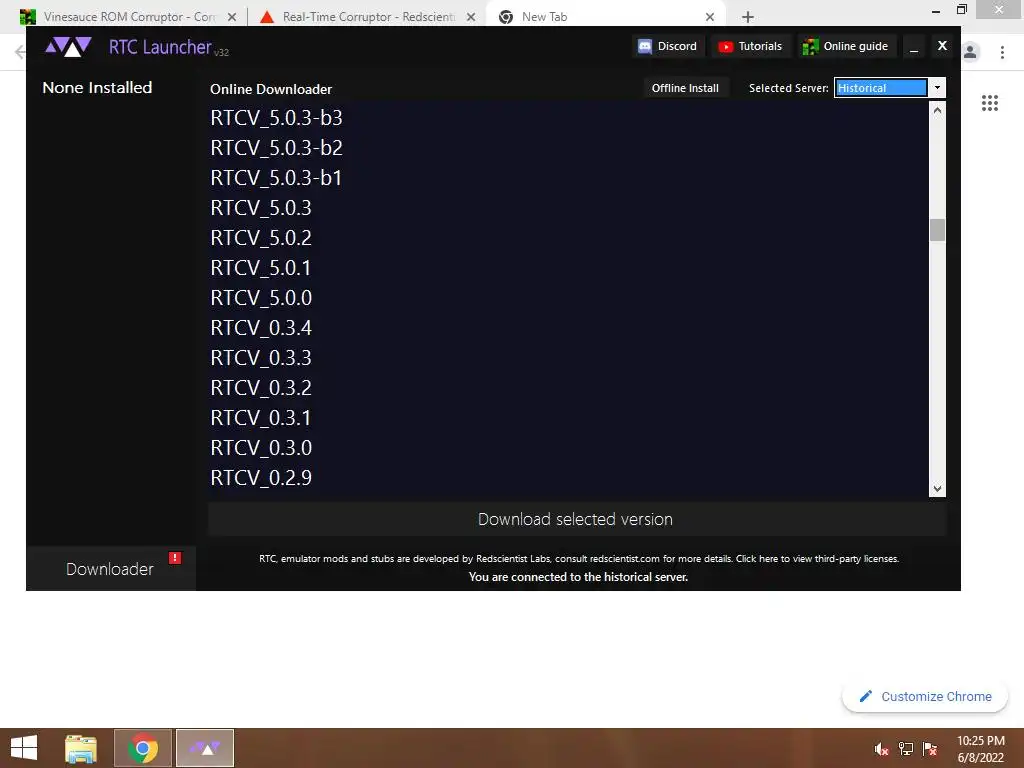Click the version list scroll up arrow
Viewport: 1024px width, 768px height.
[x=937, y=110]
